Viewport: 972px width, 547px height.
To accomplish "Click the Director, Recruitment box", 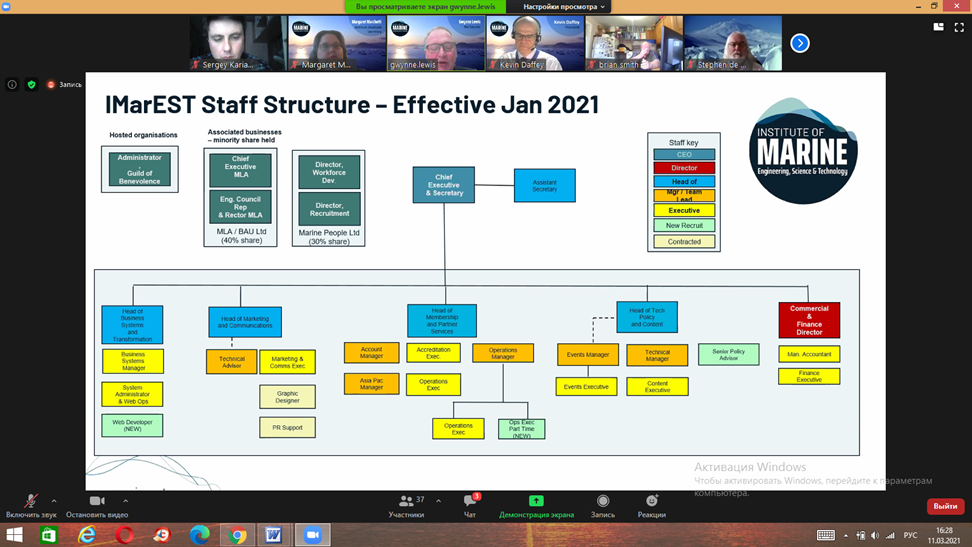I will (329, 209).
